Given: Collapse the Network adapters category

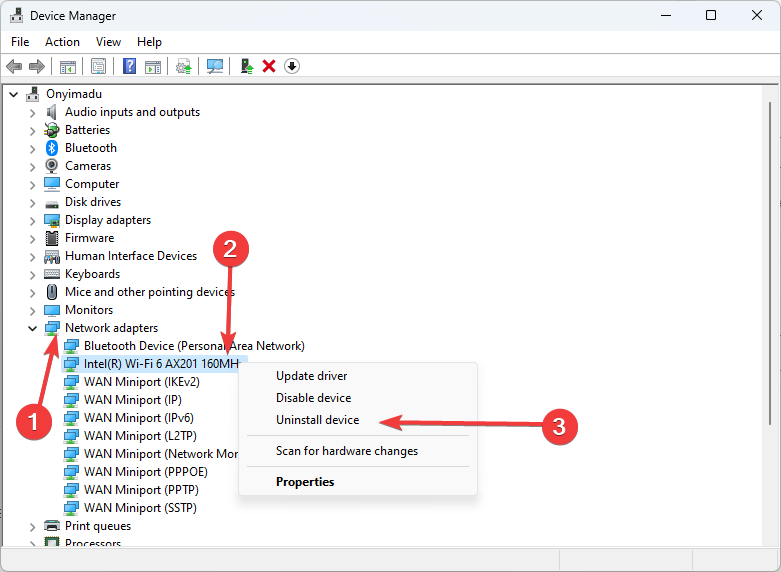Looking at the screenshot, I should pyautogui.click(x=32, y=328).
